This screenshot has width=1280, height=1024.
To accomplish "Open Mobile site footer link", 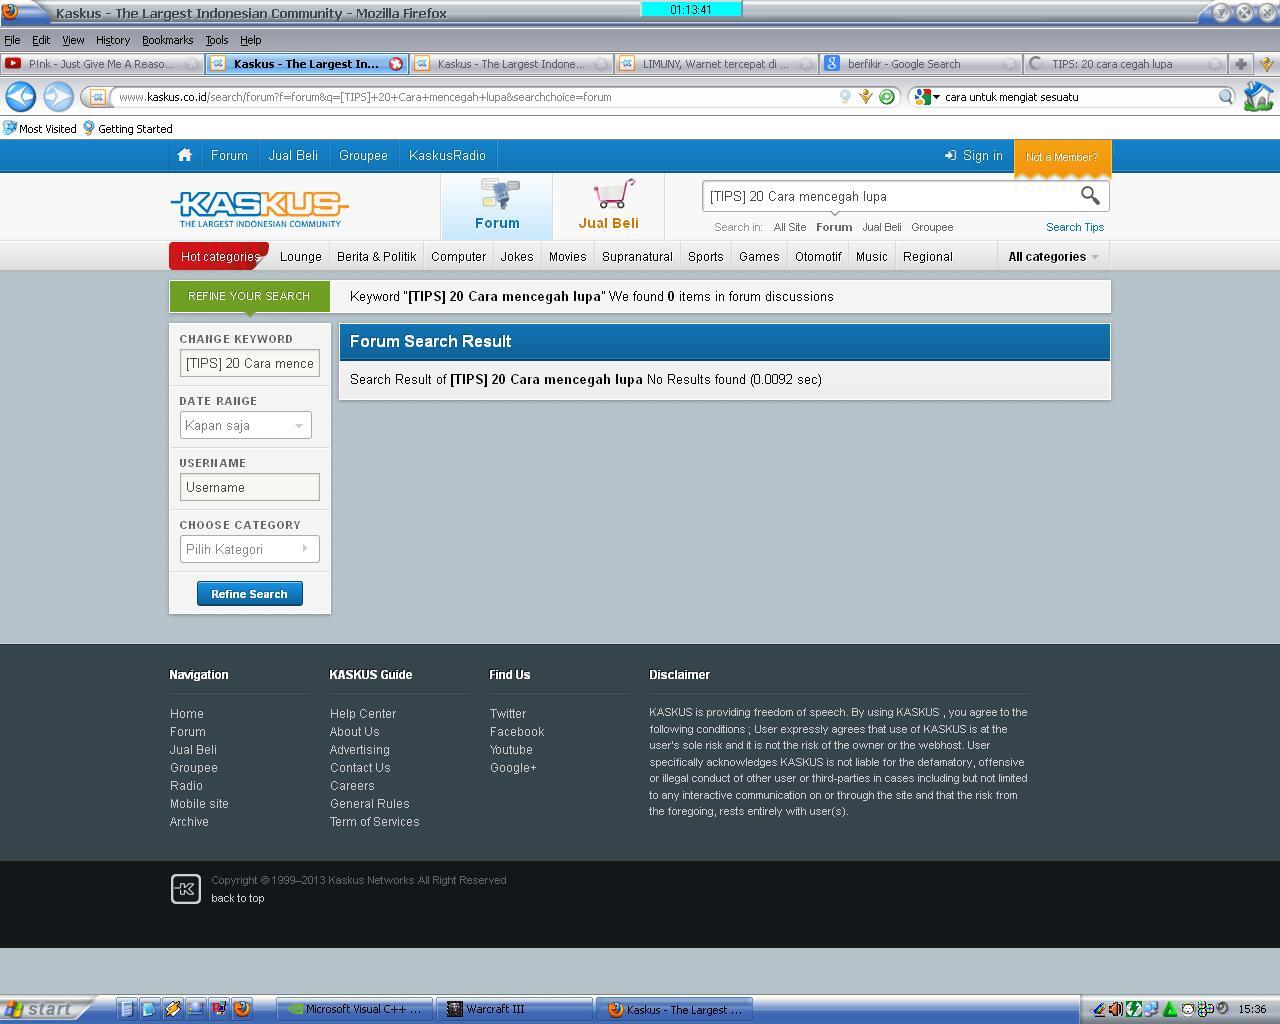I will pos(199,803).
